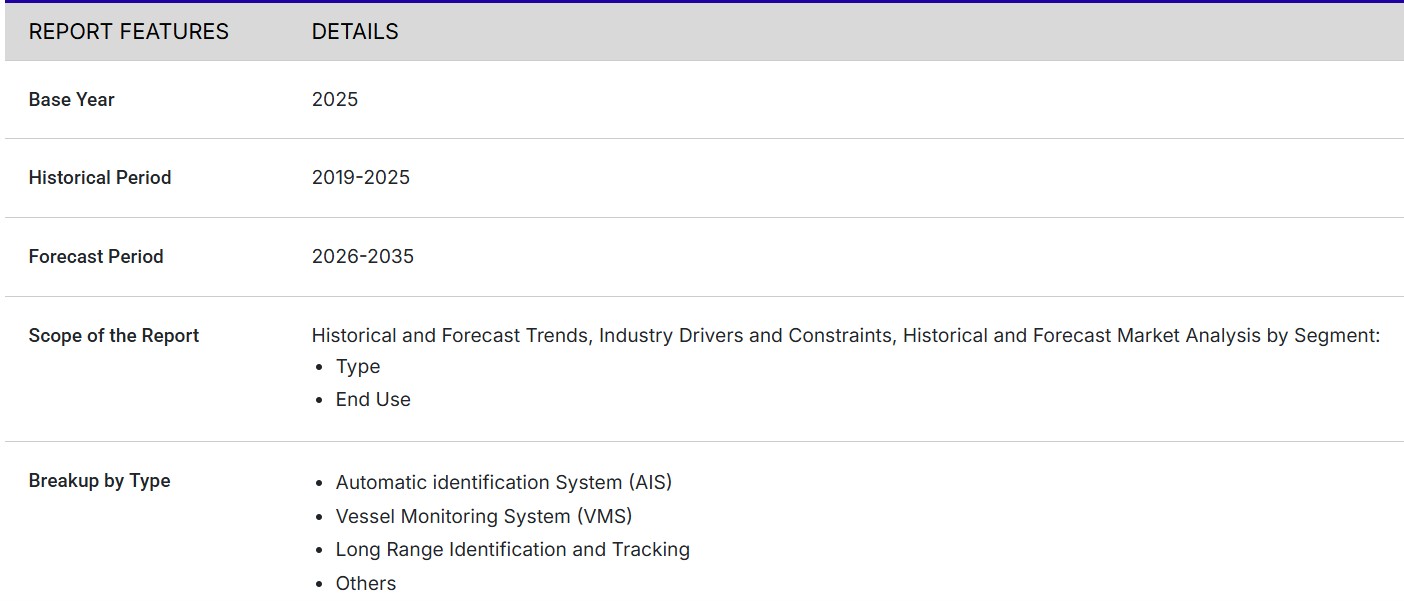Viewport: 1404px width, 601px height.
Task: Select the Breakup by Type row label
Action: (x=99, y=481)
